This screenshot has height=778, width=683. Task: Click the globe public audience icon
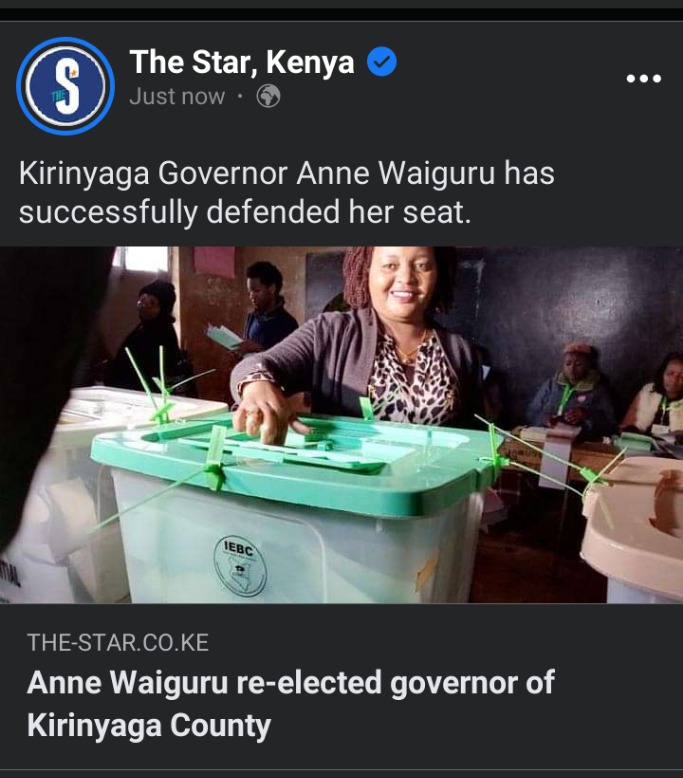coord(268,96)
